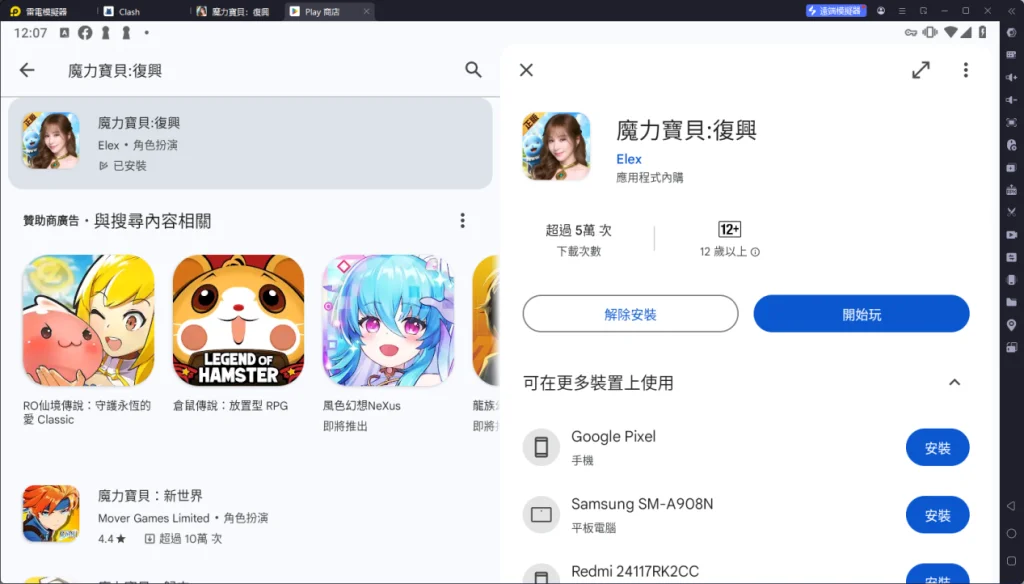
Task: Close the Play 商店 tab
Action: click(366, 11)
